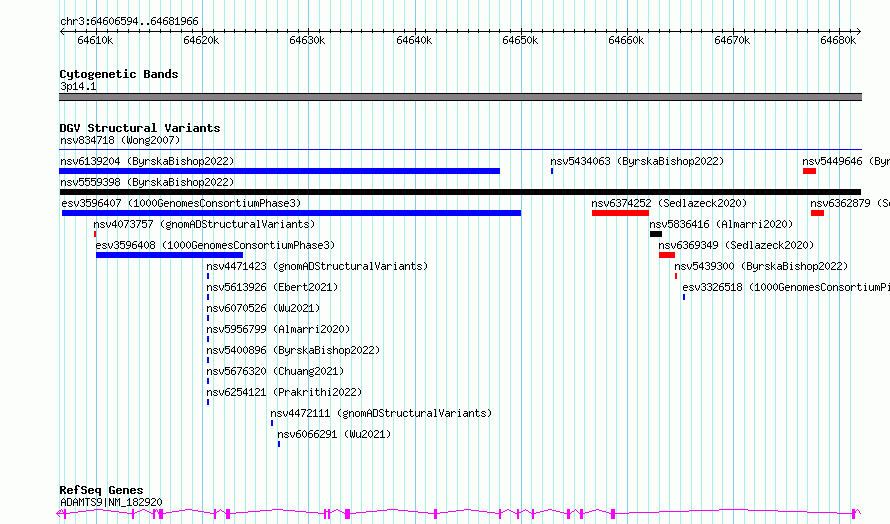The height and width of the screenshot is (524, 890).
Task: Click the 64630k ruler tick label
Action: click(307, 40)
